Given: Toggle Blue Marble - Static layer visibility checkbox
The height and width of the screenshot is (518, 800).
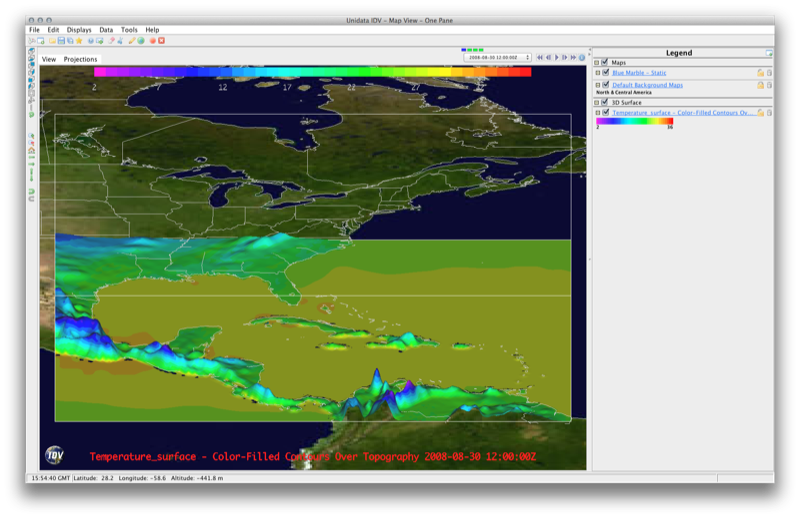Looking at the screenshot, I should pyautogui.click(x=606, y=73).
